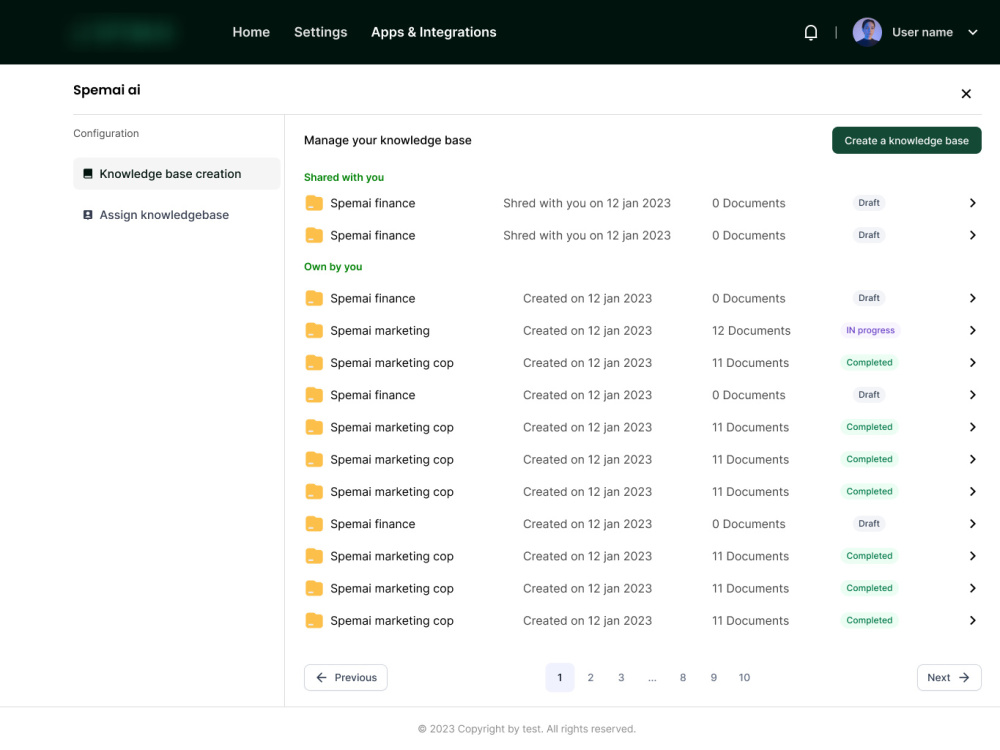
Task: Click the Assign knowledgebase contact icon
Action: pos(88,215)
